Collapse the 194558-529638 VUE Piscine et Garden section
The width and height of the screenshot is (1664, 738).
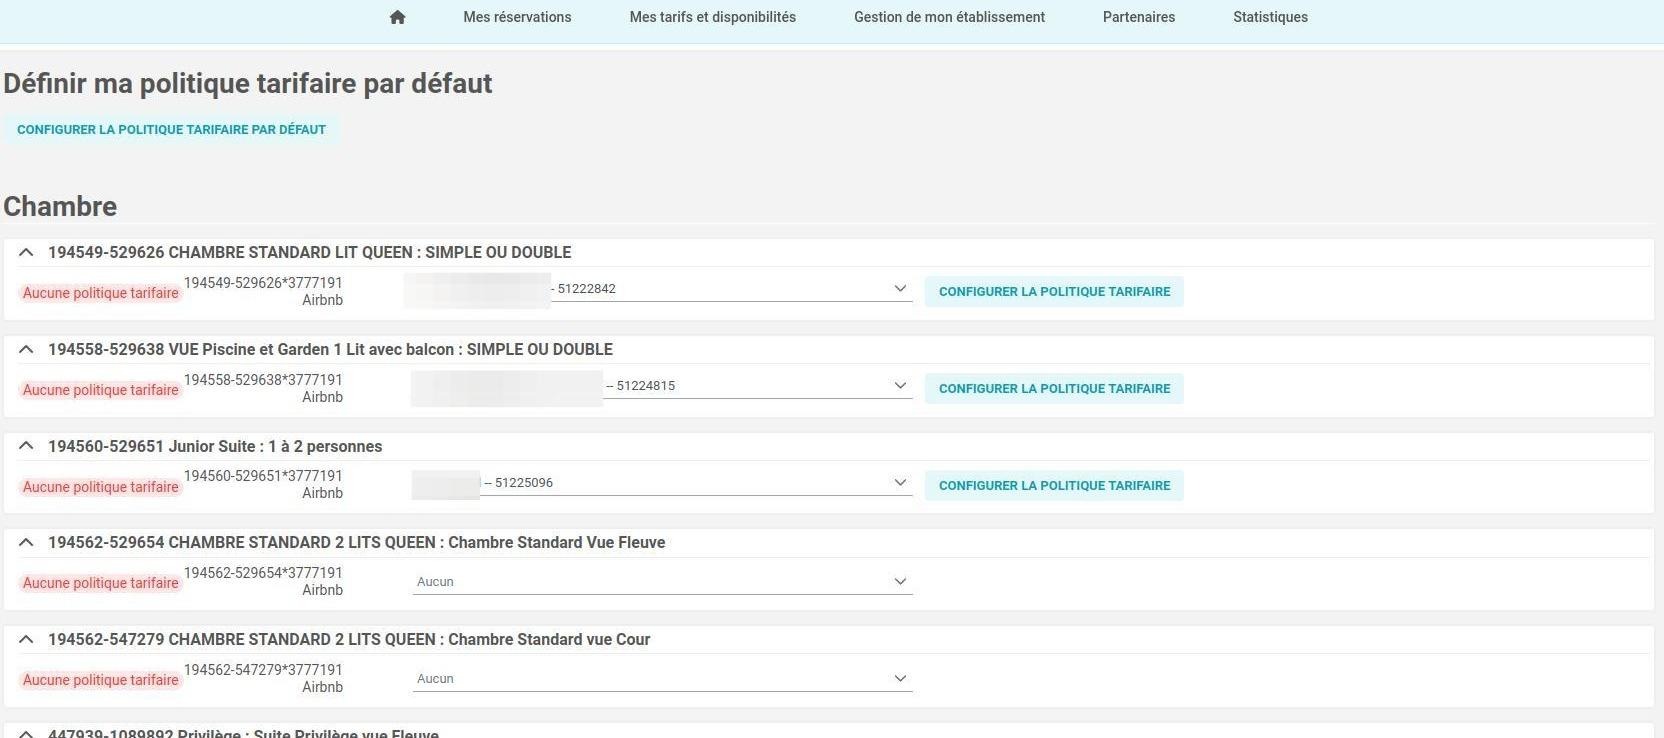[x=27, y=350]
